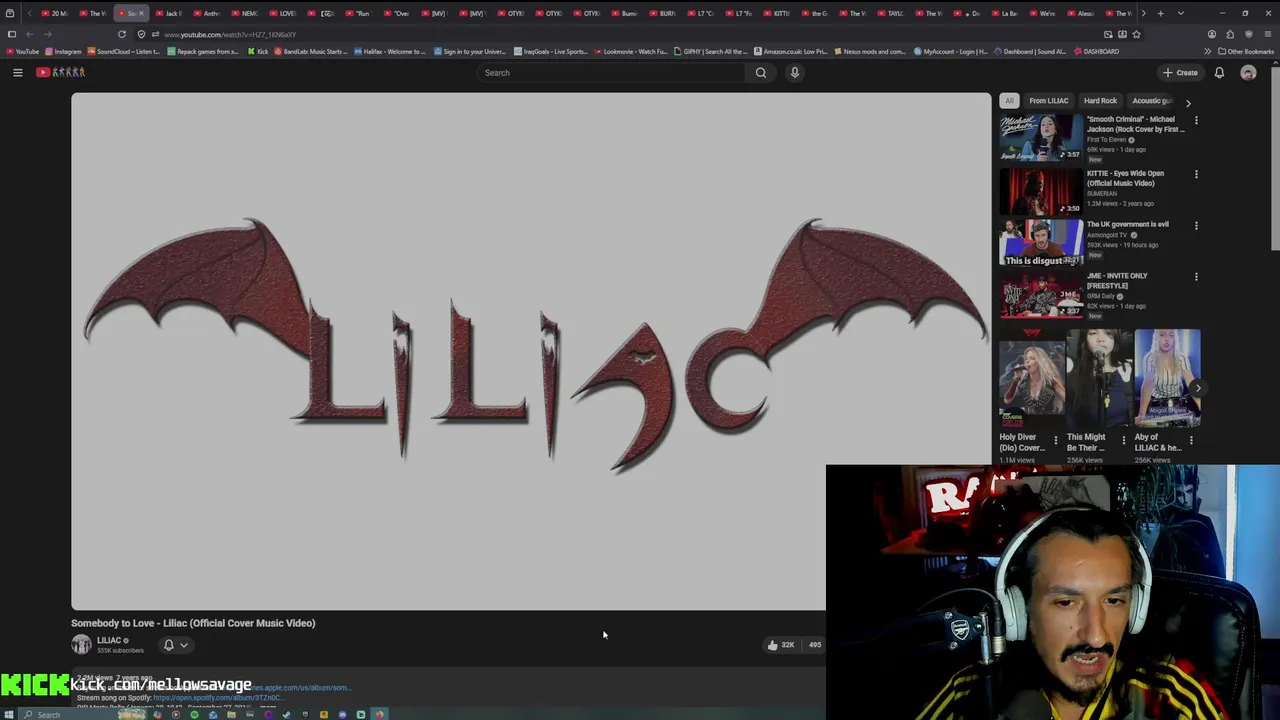Show more bookmarks with the overflow chevron
The width and height of the screenshot is (1280, 720).
(1207, 51)
